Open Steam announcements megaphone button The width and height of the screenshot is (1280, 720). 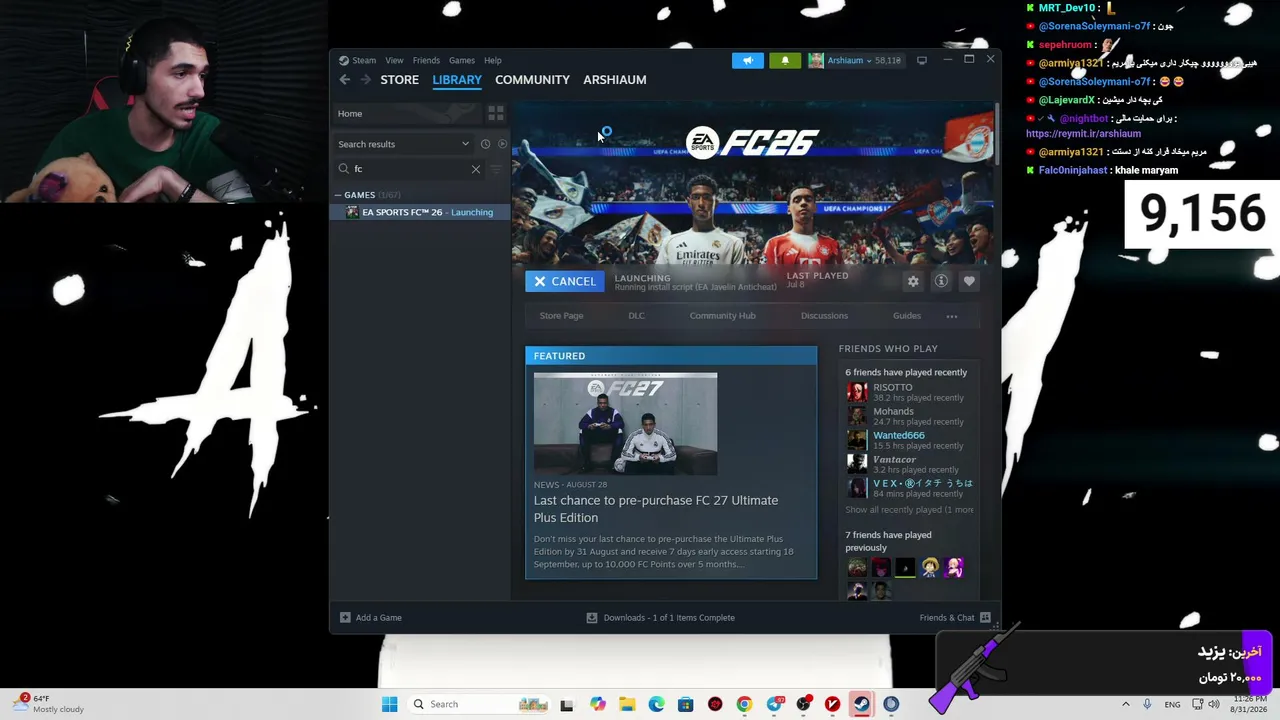click(748, 60)
